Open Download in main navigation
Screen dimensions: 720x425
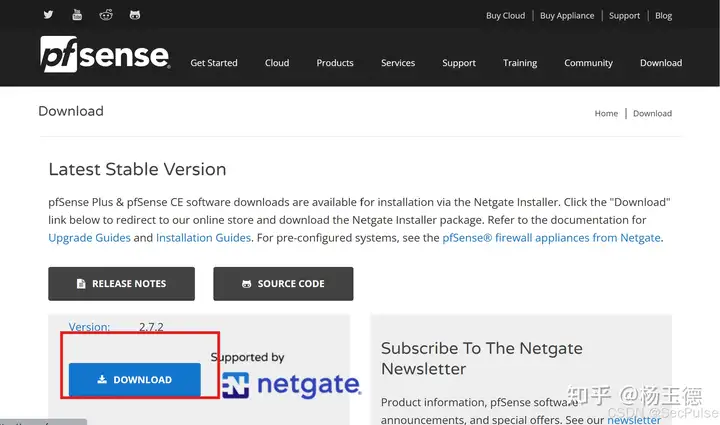(x=661, y=63)
